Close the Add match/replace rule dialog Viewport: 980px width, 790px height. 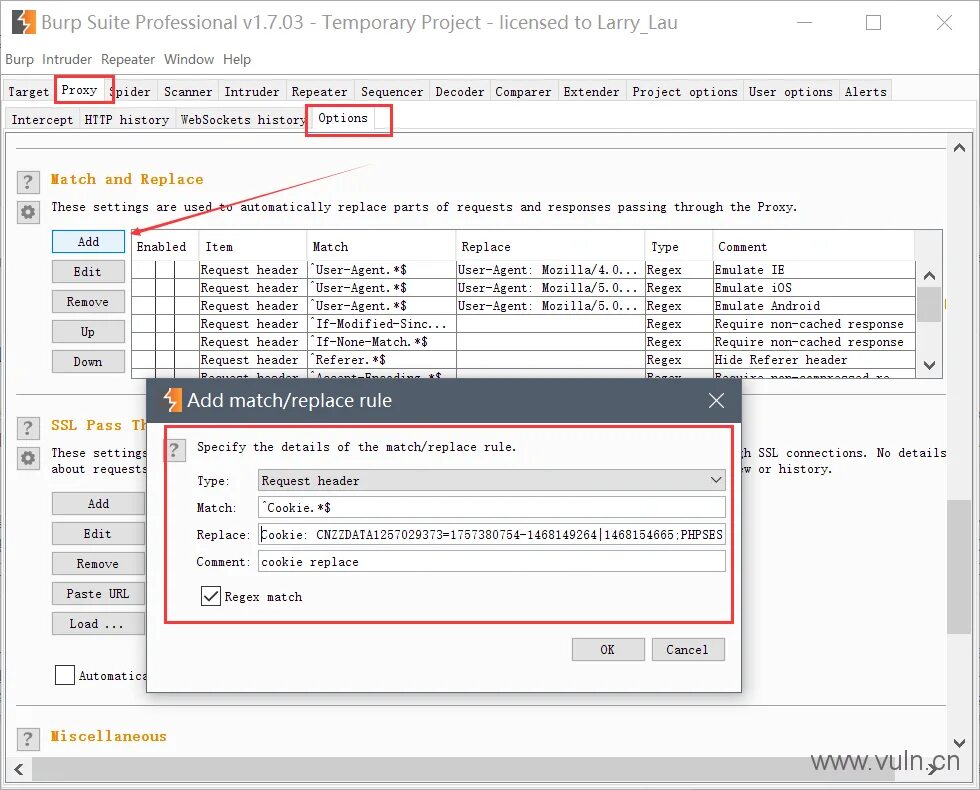click(716, 401)
